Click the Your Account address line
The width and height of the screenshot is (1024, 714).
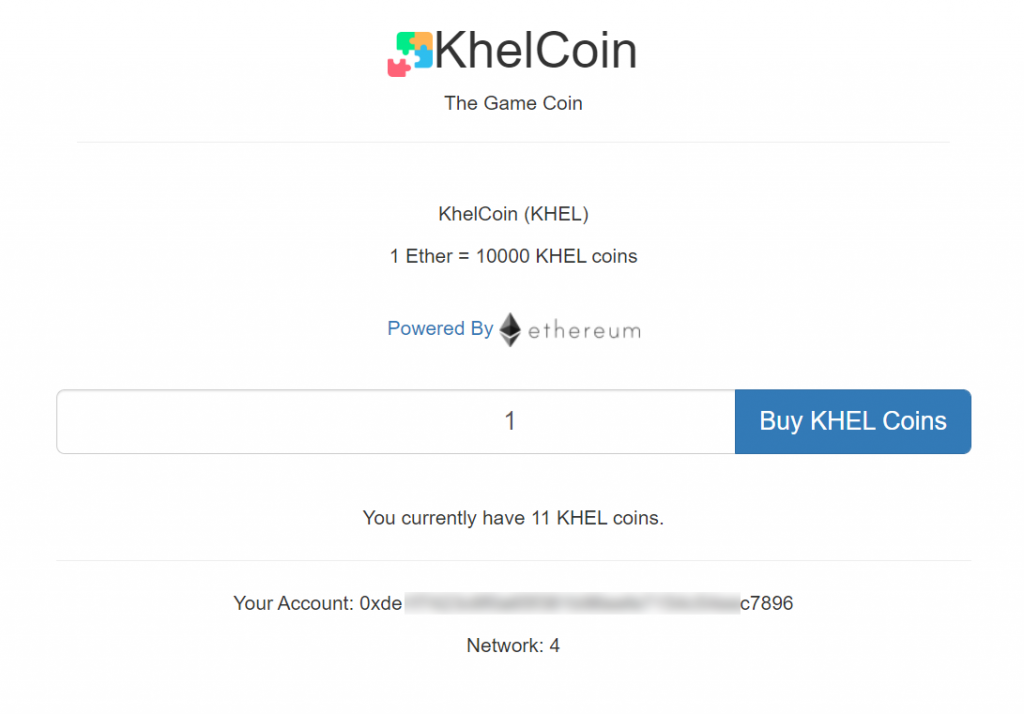(x=513, y=603)
